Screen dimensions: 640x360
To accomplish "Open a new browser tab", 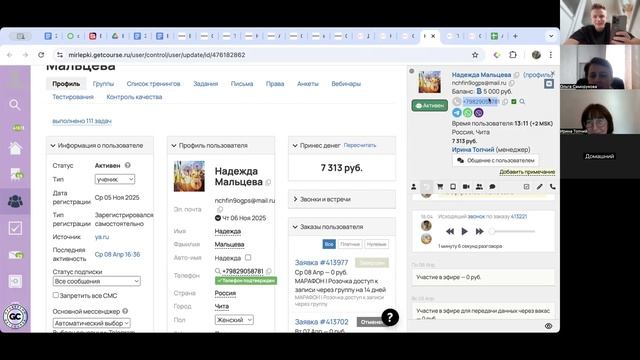I will click(515, 36).
